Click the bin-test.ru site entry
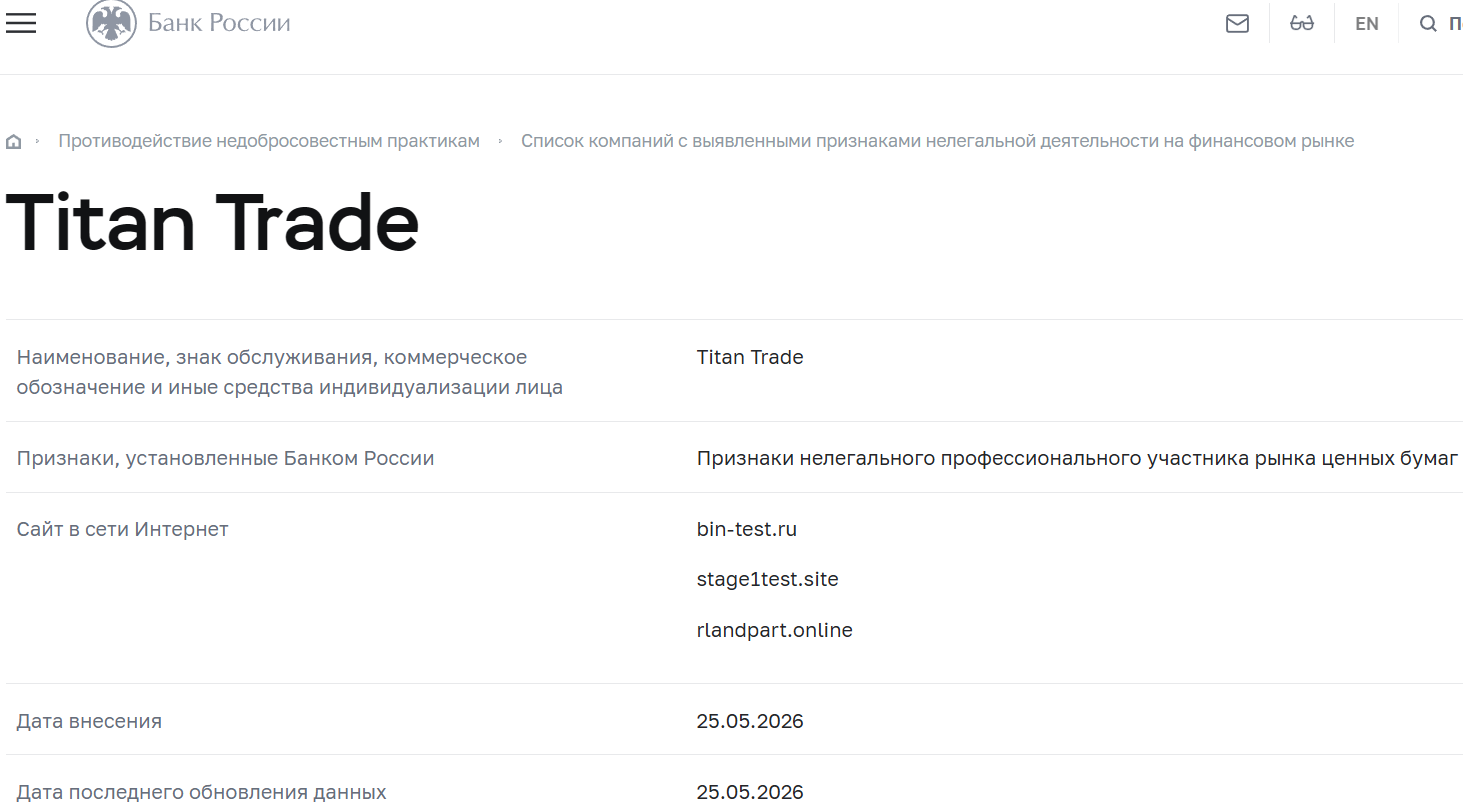This screenshot has width=1463, height=812. pyautogui.click(x=747, y=529)
